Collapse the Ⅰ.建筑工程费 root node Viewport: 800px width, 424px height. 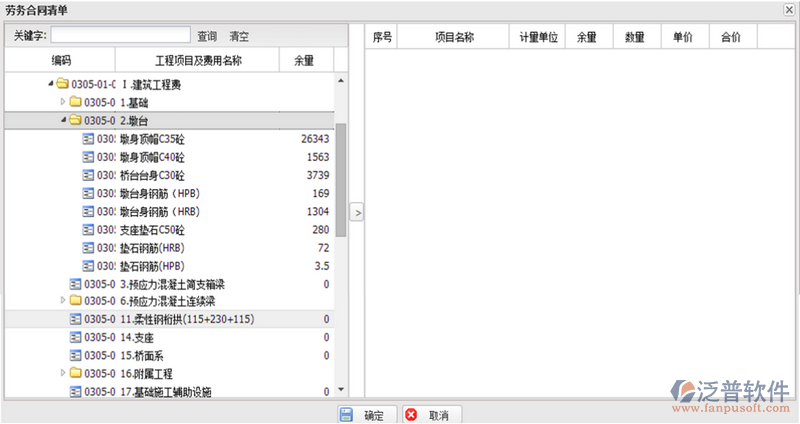[51, 85]
